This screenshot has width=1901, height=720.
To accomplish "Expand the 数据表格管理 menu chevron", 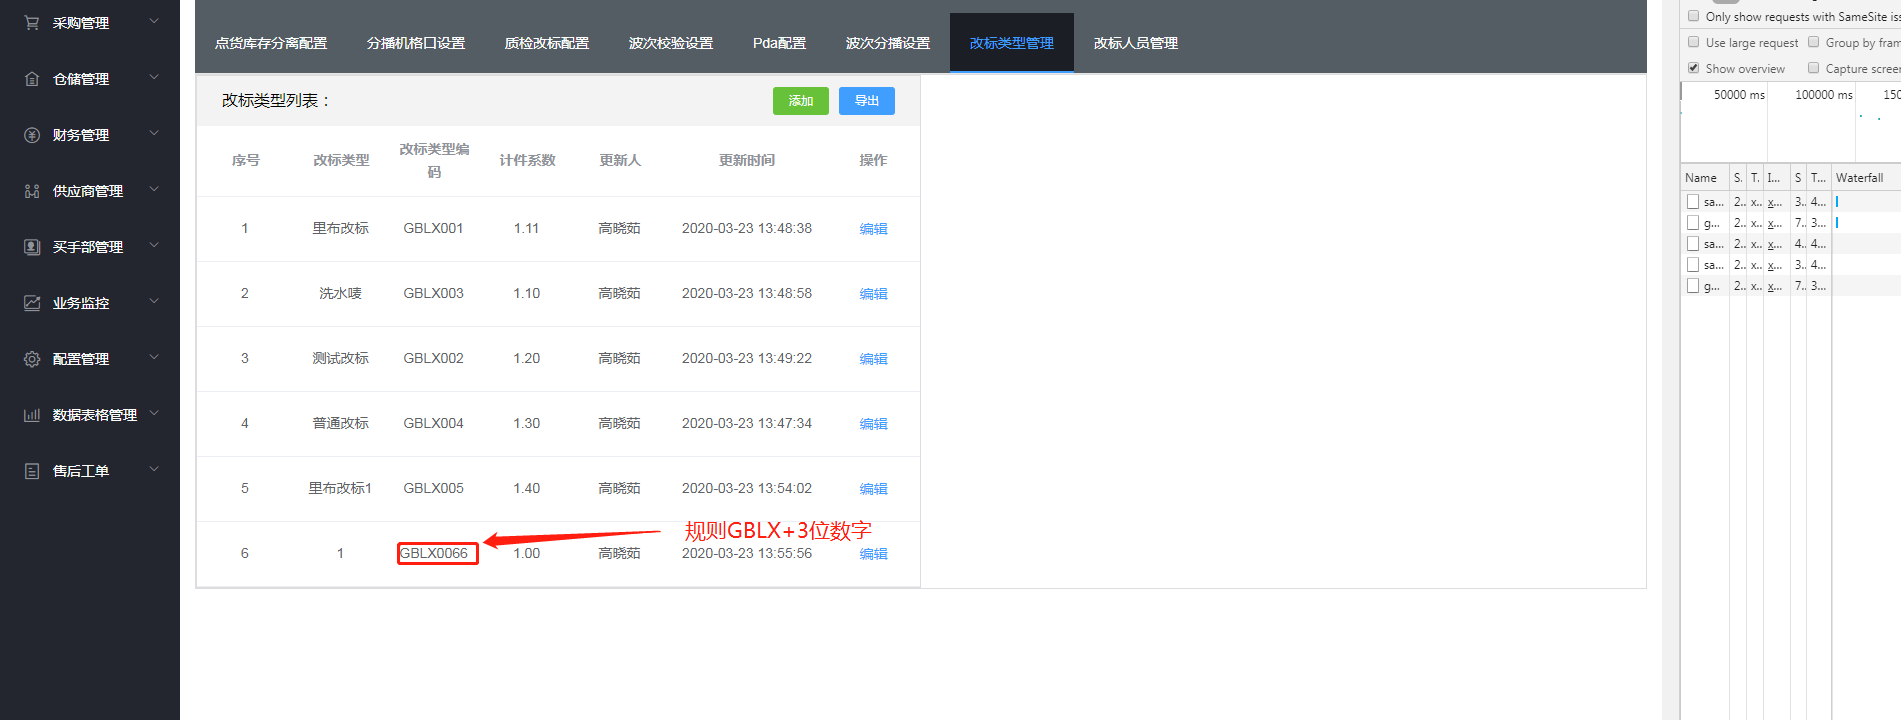I will point(154,413).
